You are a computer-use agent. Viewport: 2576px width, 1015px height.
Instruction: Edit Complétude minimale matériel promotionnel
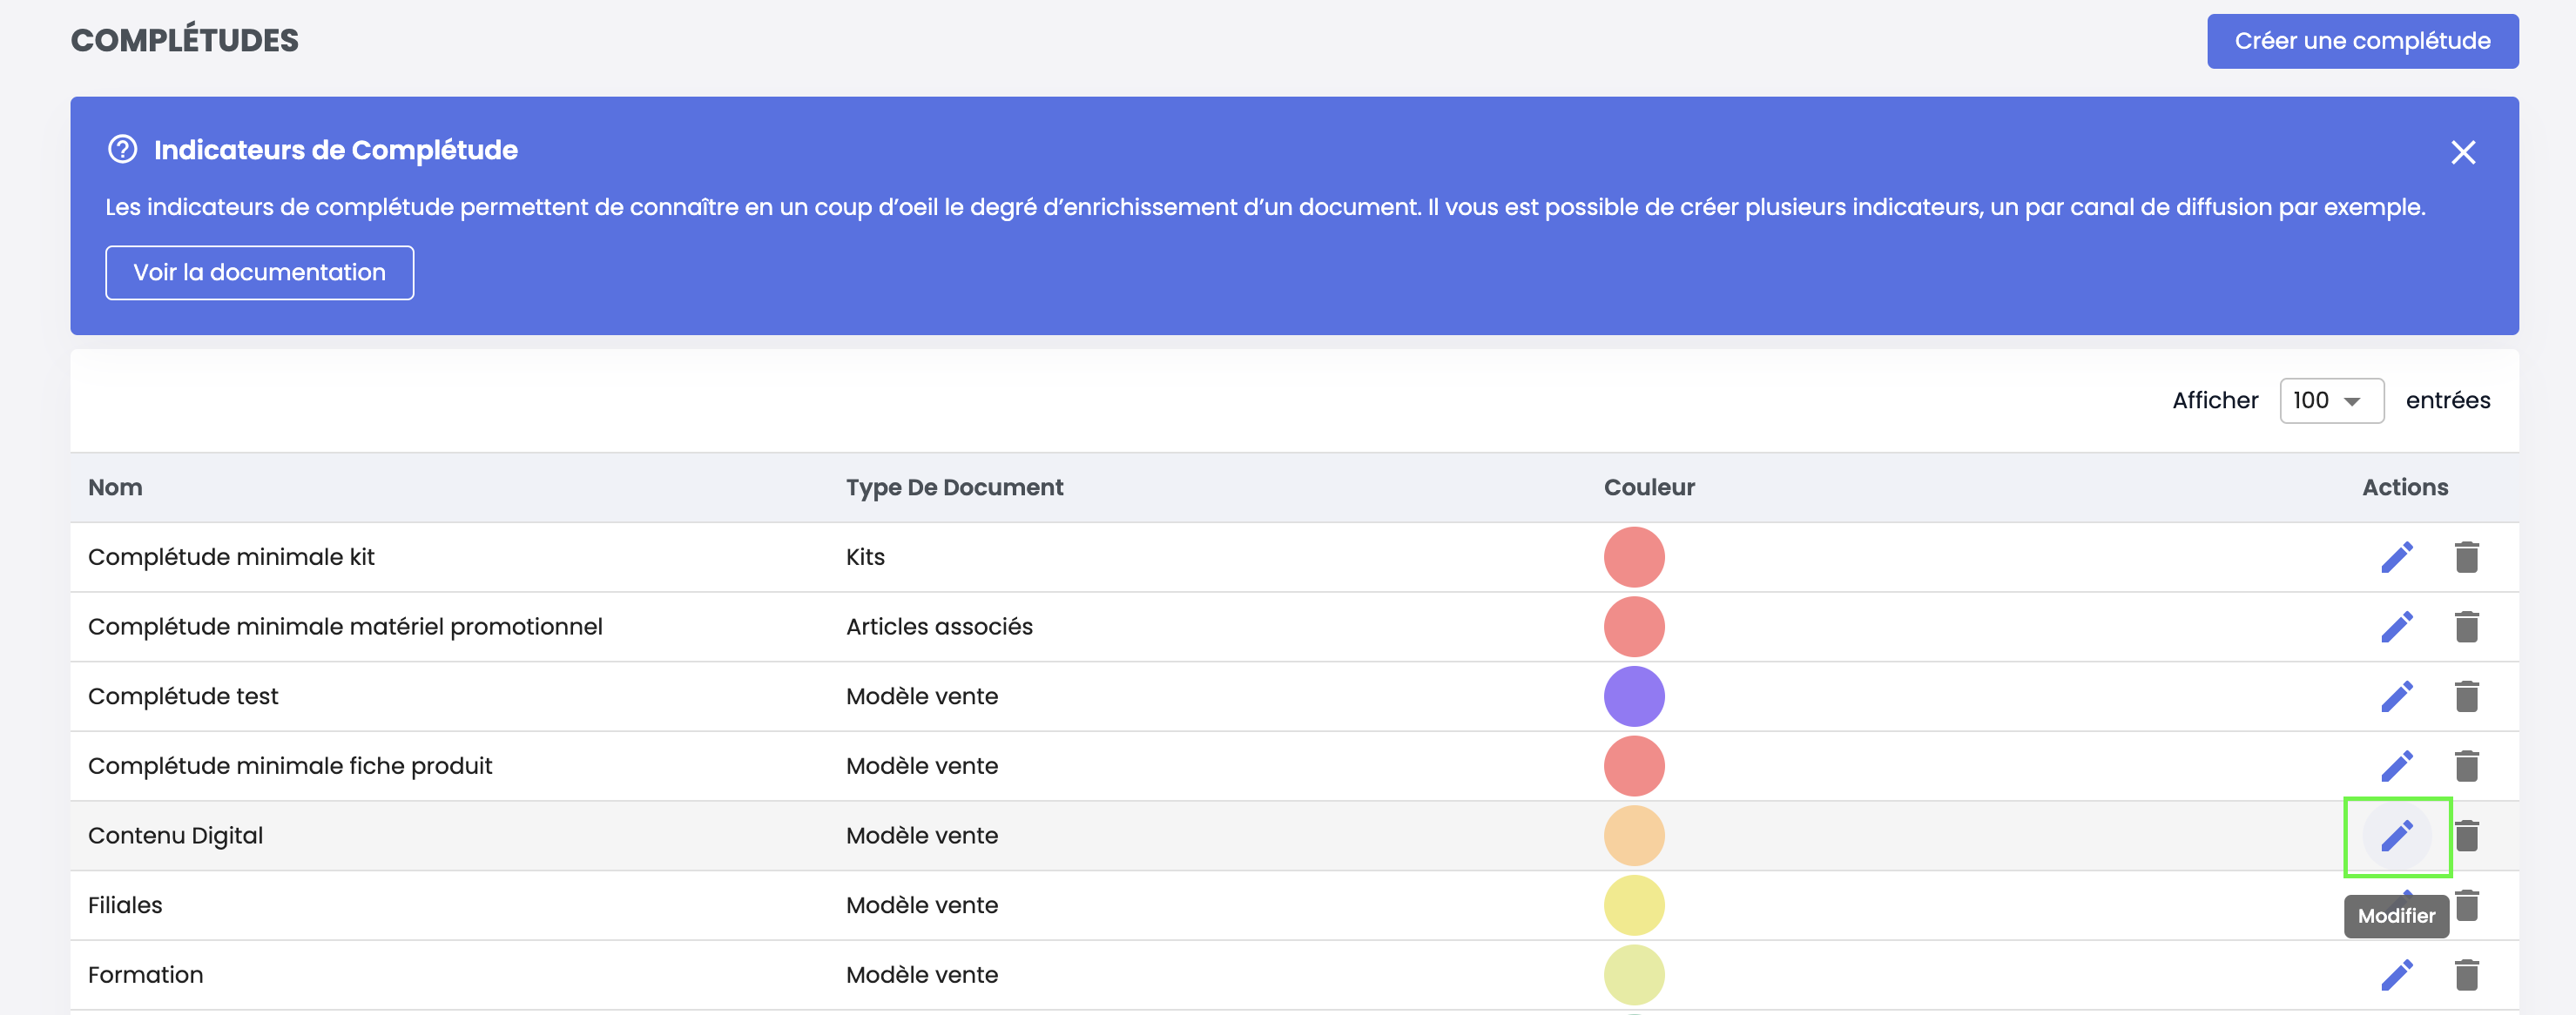point(2396,627)
